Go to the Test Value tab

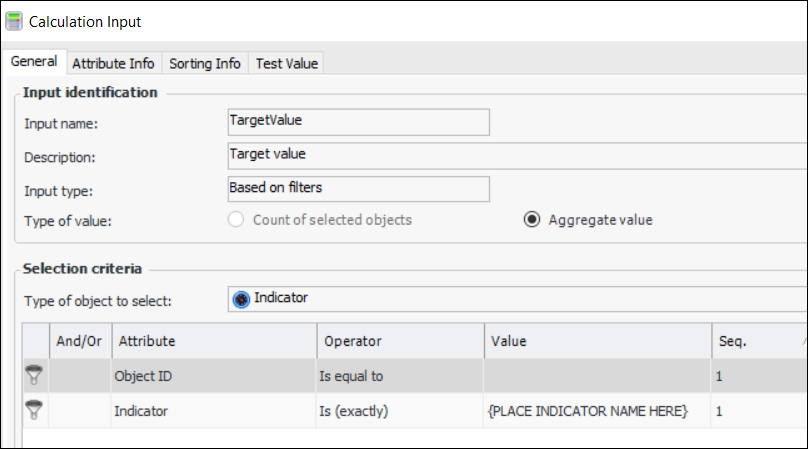287,63
